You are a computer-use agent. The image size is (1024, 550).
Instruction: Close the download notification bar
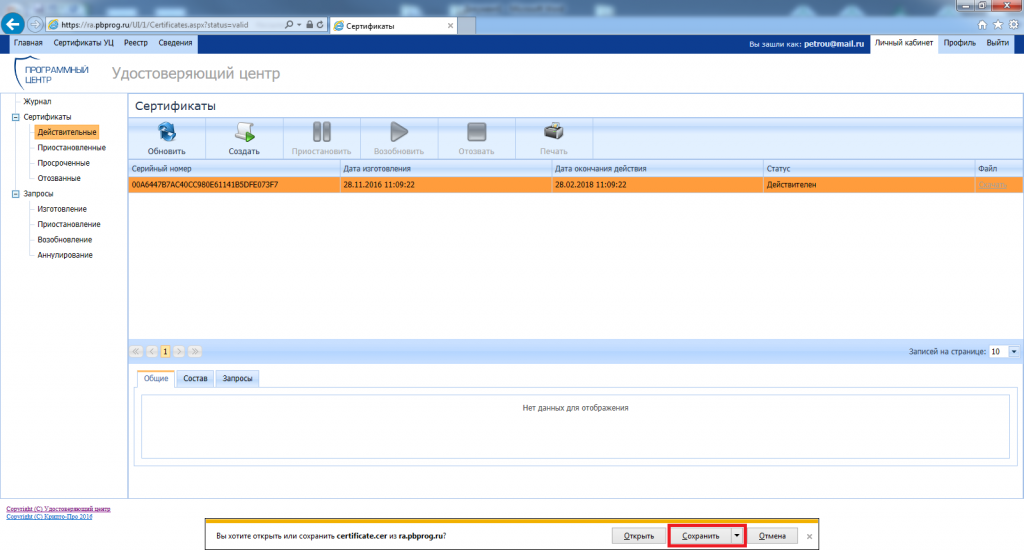coord(809,536)
